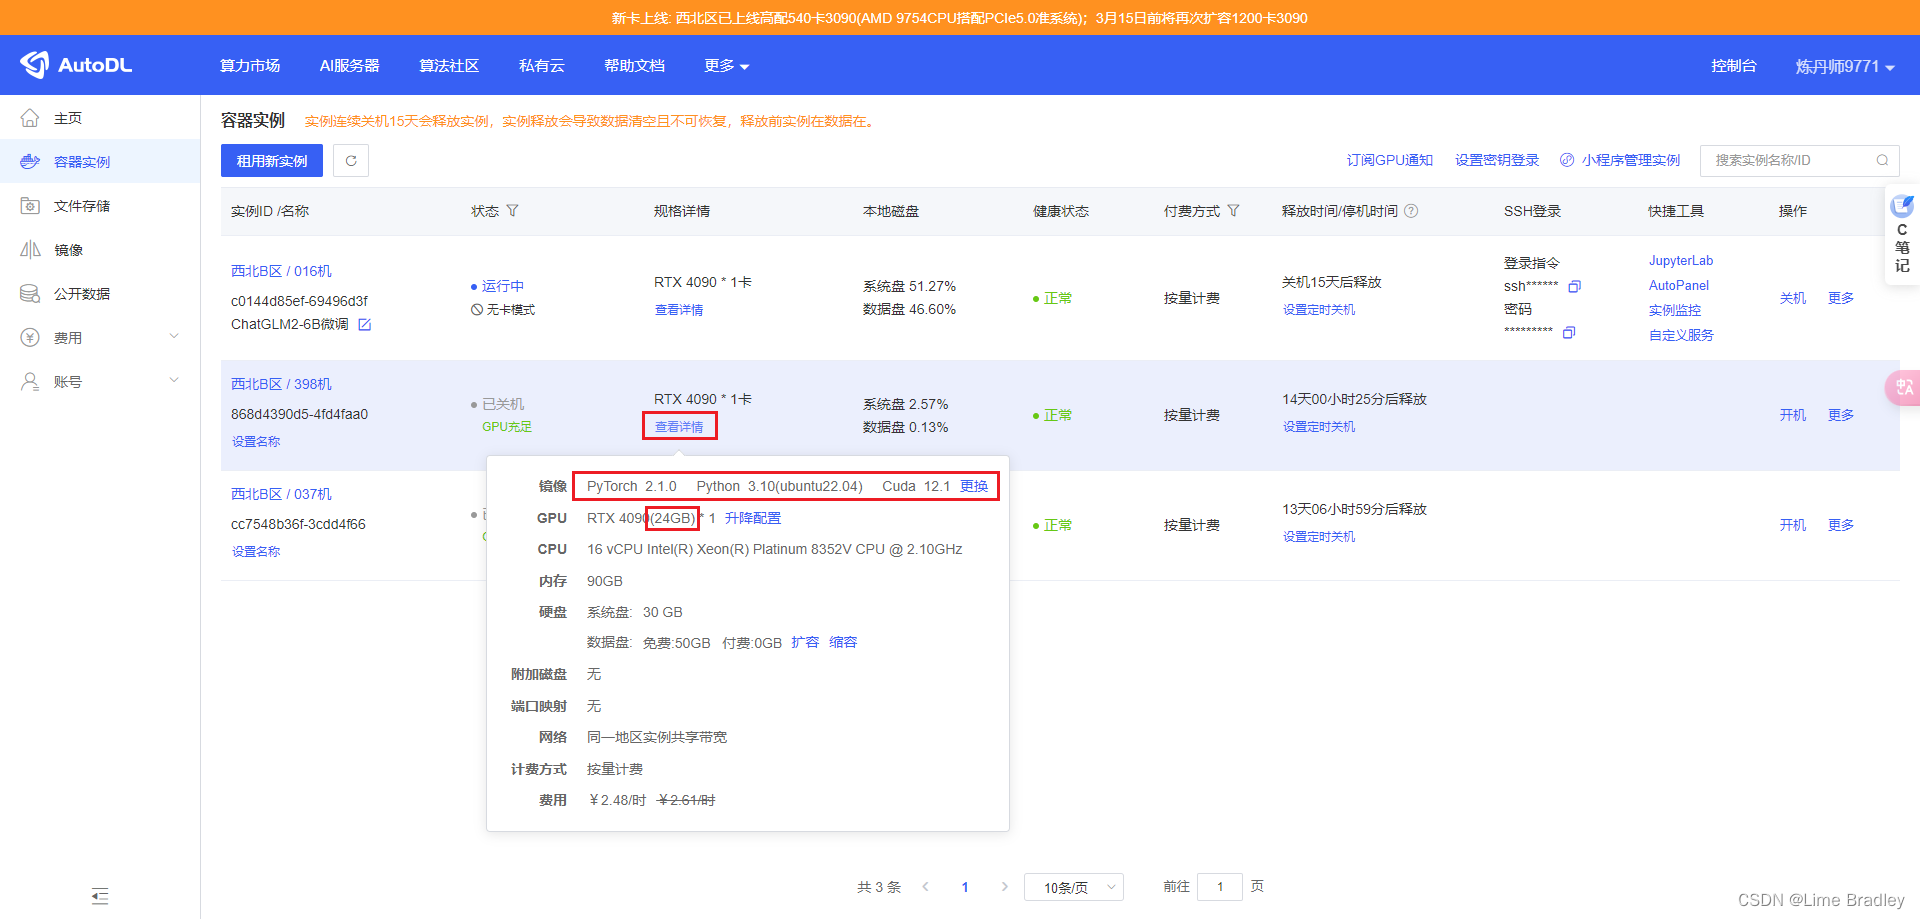Screen dimensions: 1920x919
Task: Refresh the instance list
Action: 351,161
